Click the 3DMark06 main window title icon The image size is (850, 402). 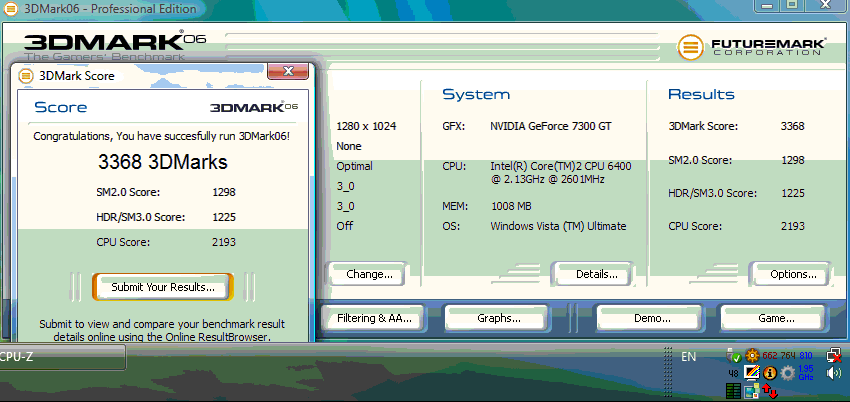[x=7, y=8]
